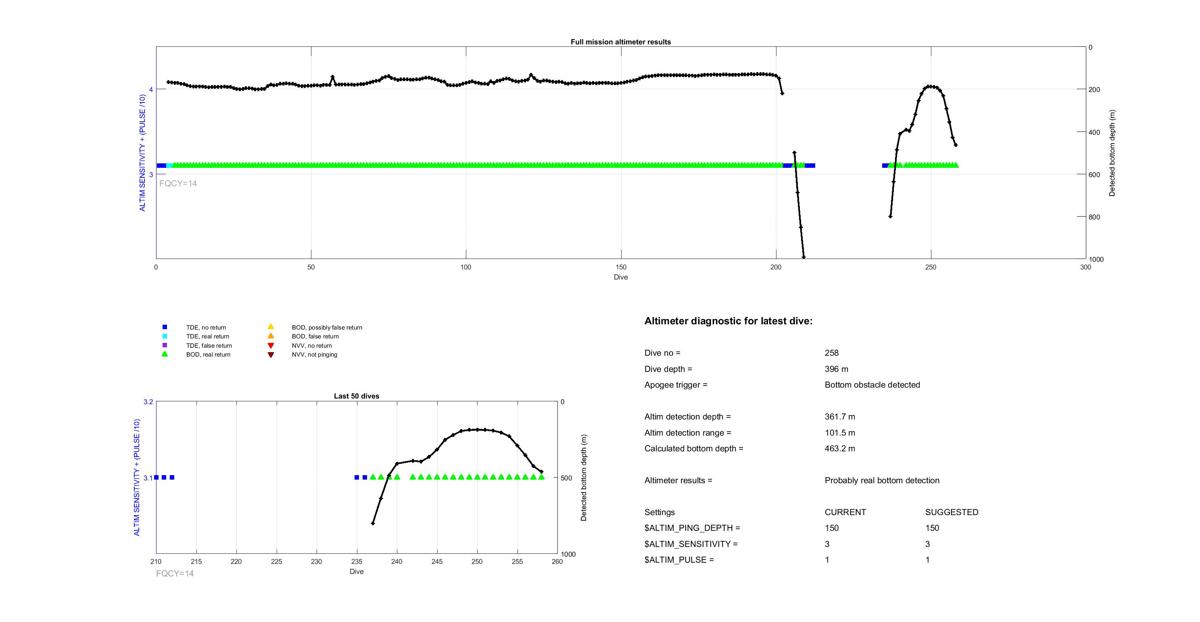Select the value '463.2 m'
The image size is (1200, 622).
click(840, 449)
